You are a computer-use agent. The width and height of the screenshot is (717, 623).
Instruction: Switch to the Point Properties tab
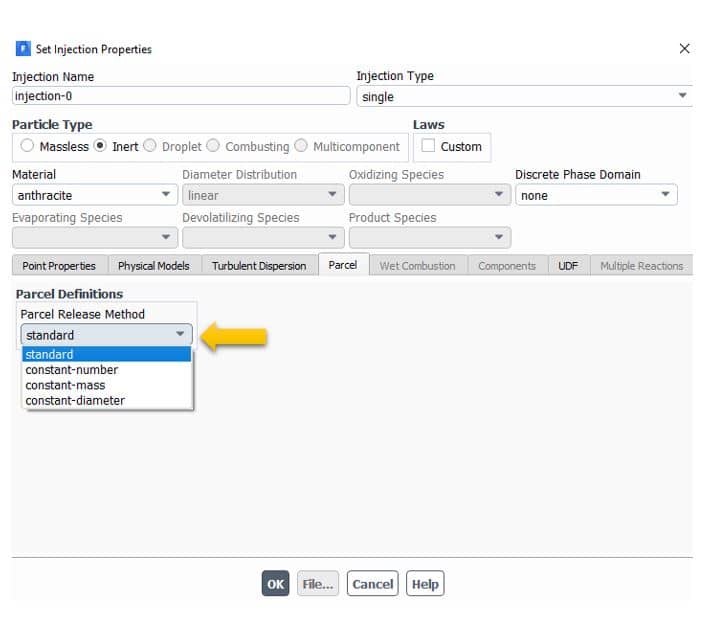(59, 266)
